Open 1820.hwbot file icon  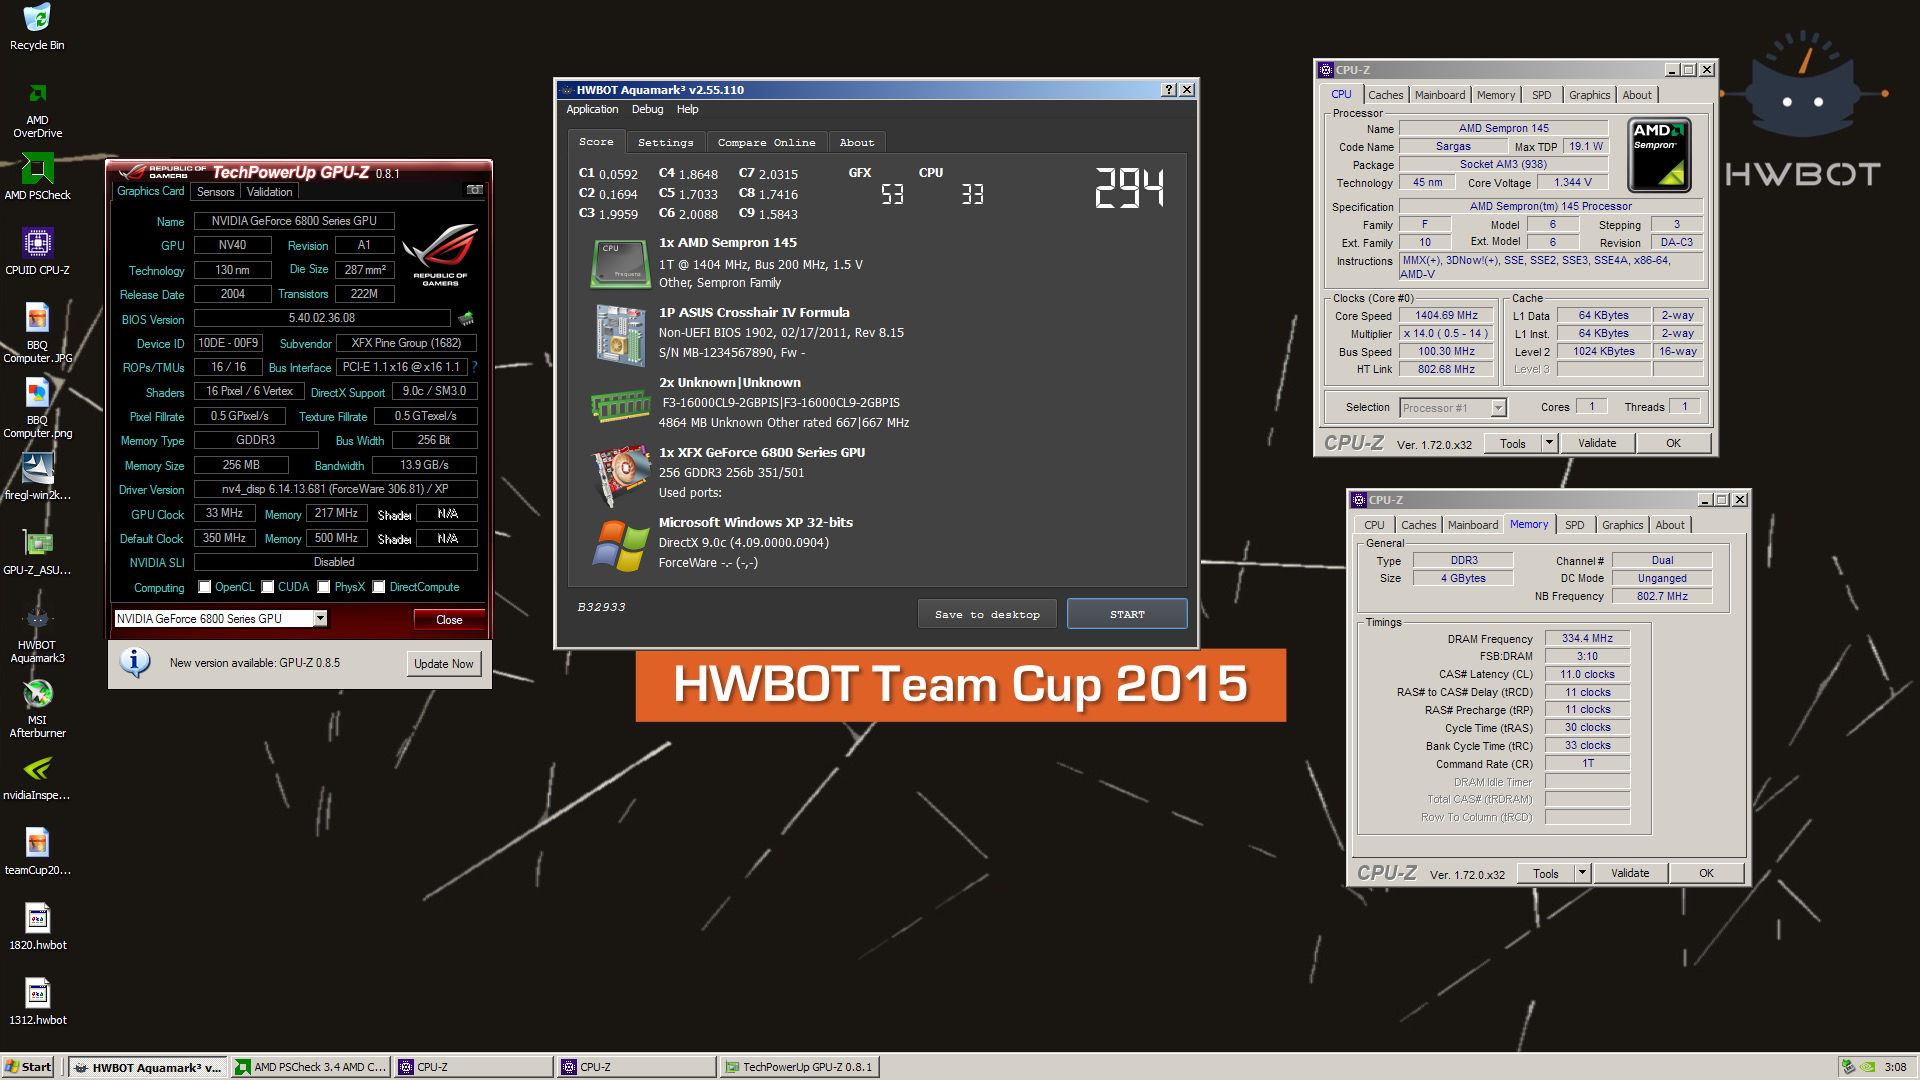coord(37,926)
